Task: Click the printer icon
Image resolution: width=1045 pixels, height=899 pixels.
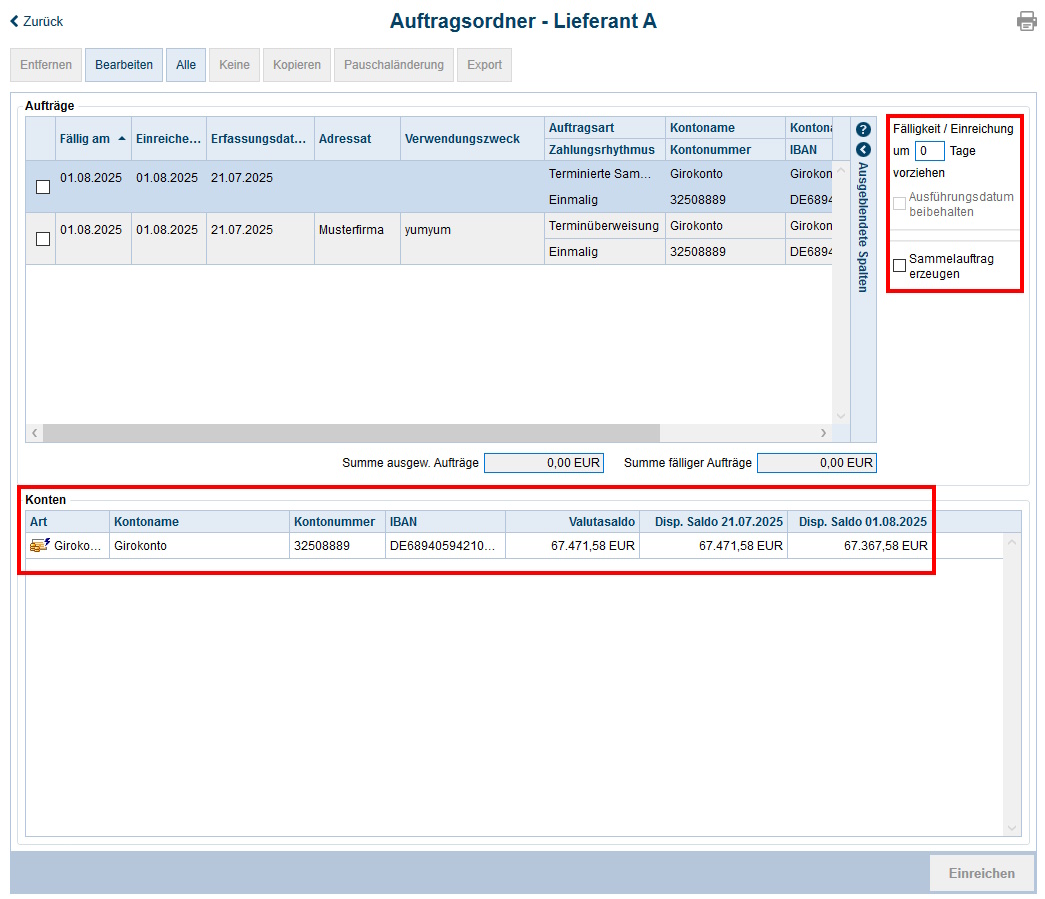Action: (1026, 21)
